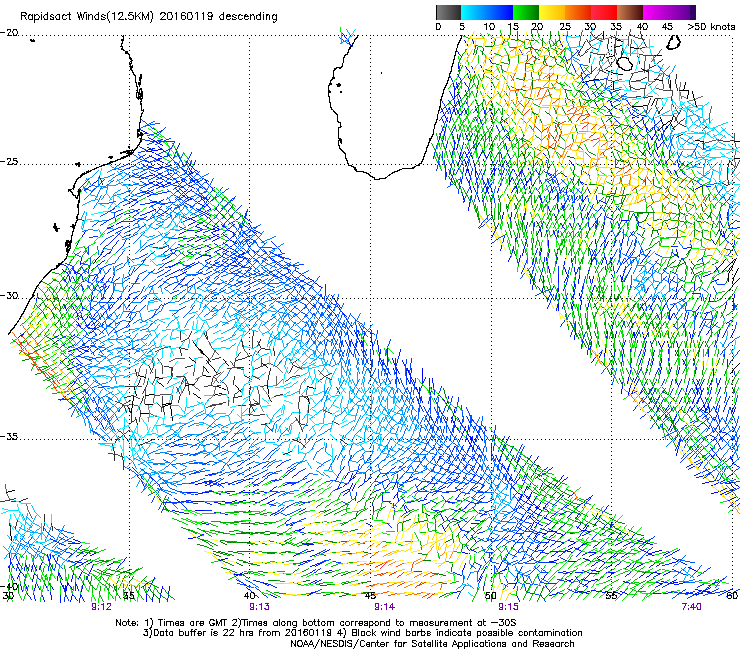740x650 pixels.
Task: Click the 'Note: 1) Times are GMT' line
Action: 315,623
